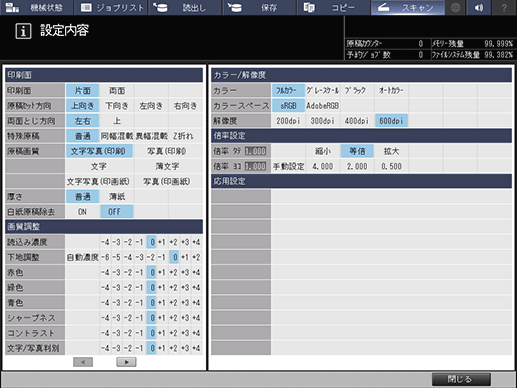Open help with the question mark icon

click(504, 7)
